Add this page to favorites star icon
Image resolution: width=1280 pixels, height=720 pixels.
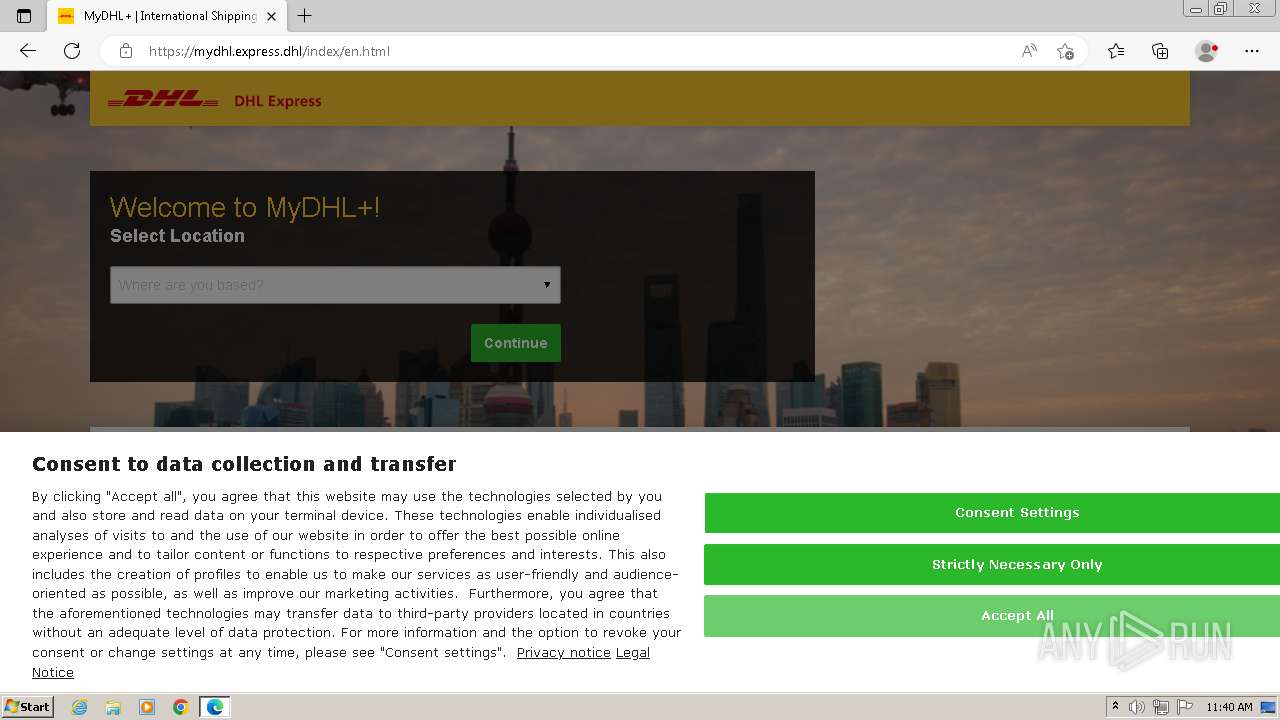[1066, 51]
